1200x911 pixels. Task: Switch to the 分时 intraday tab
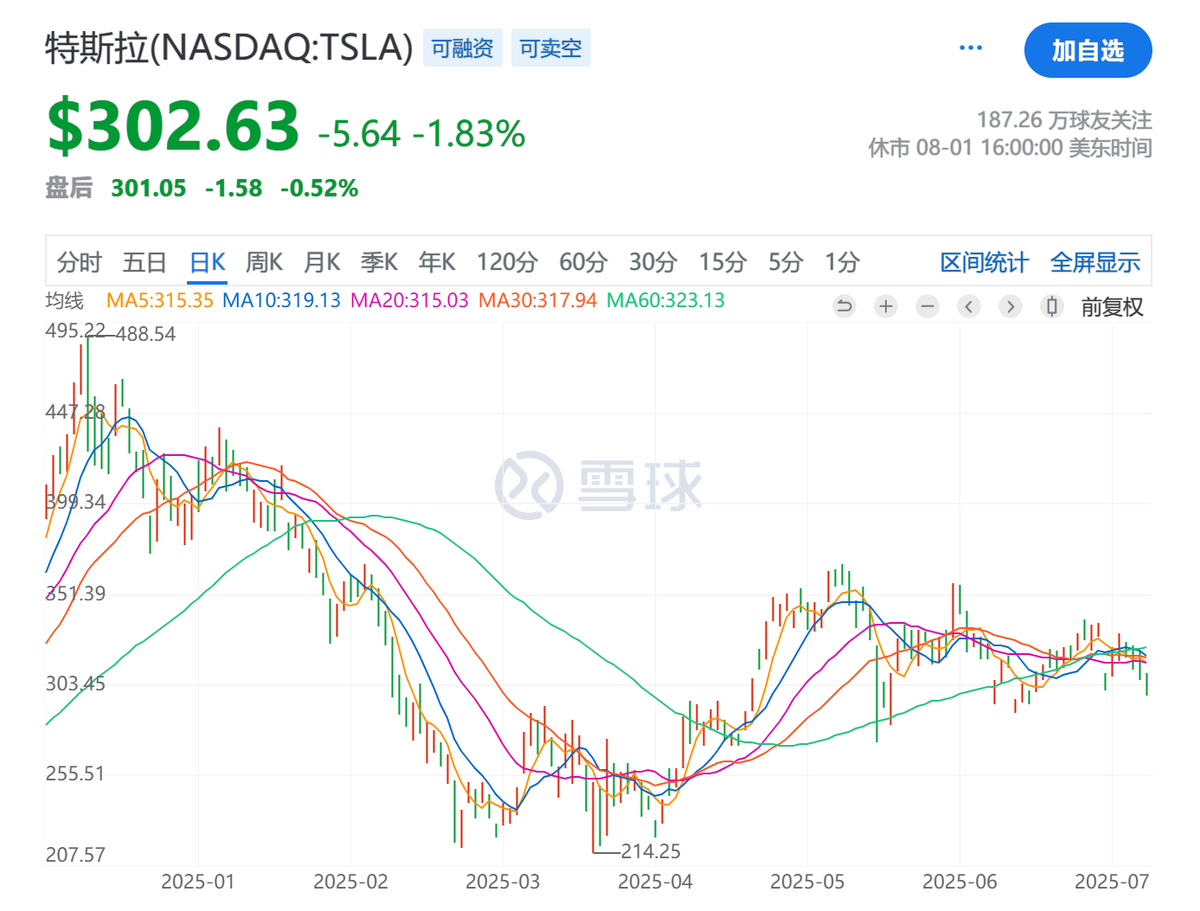coord(79,263)
